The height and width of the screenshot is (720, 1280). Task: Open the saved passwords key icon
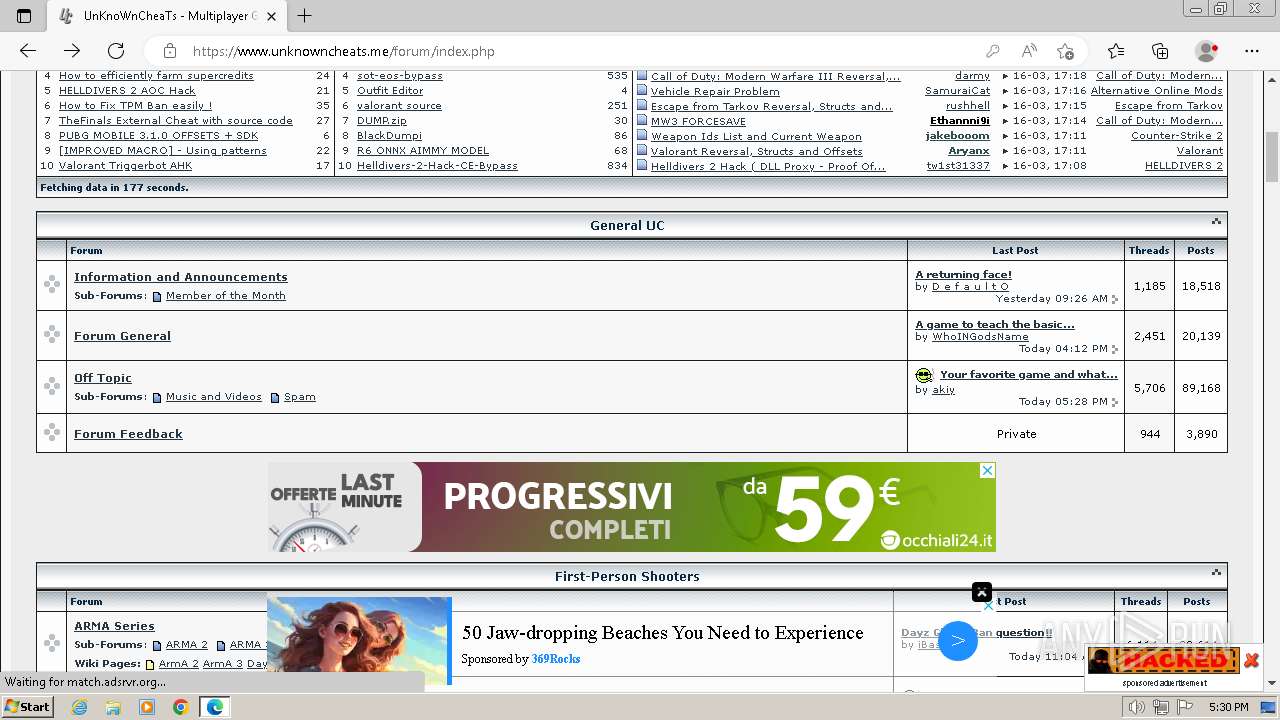tap(992, 51)
